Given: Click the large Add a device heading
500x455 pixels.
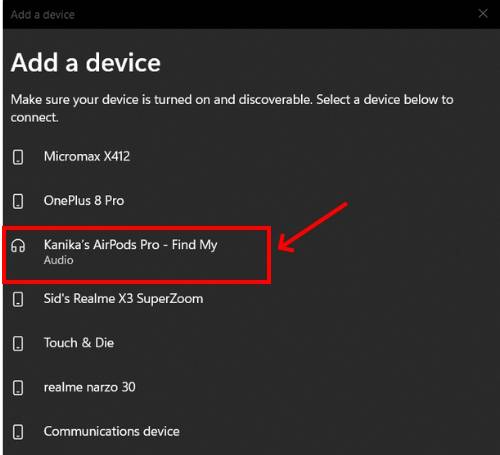Looking at the screenshot, I should point(86,63).
